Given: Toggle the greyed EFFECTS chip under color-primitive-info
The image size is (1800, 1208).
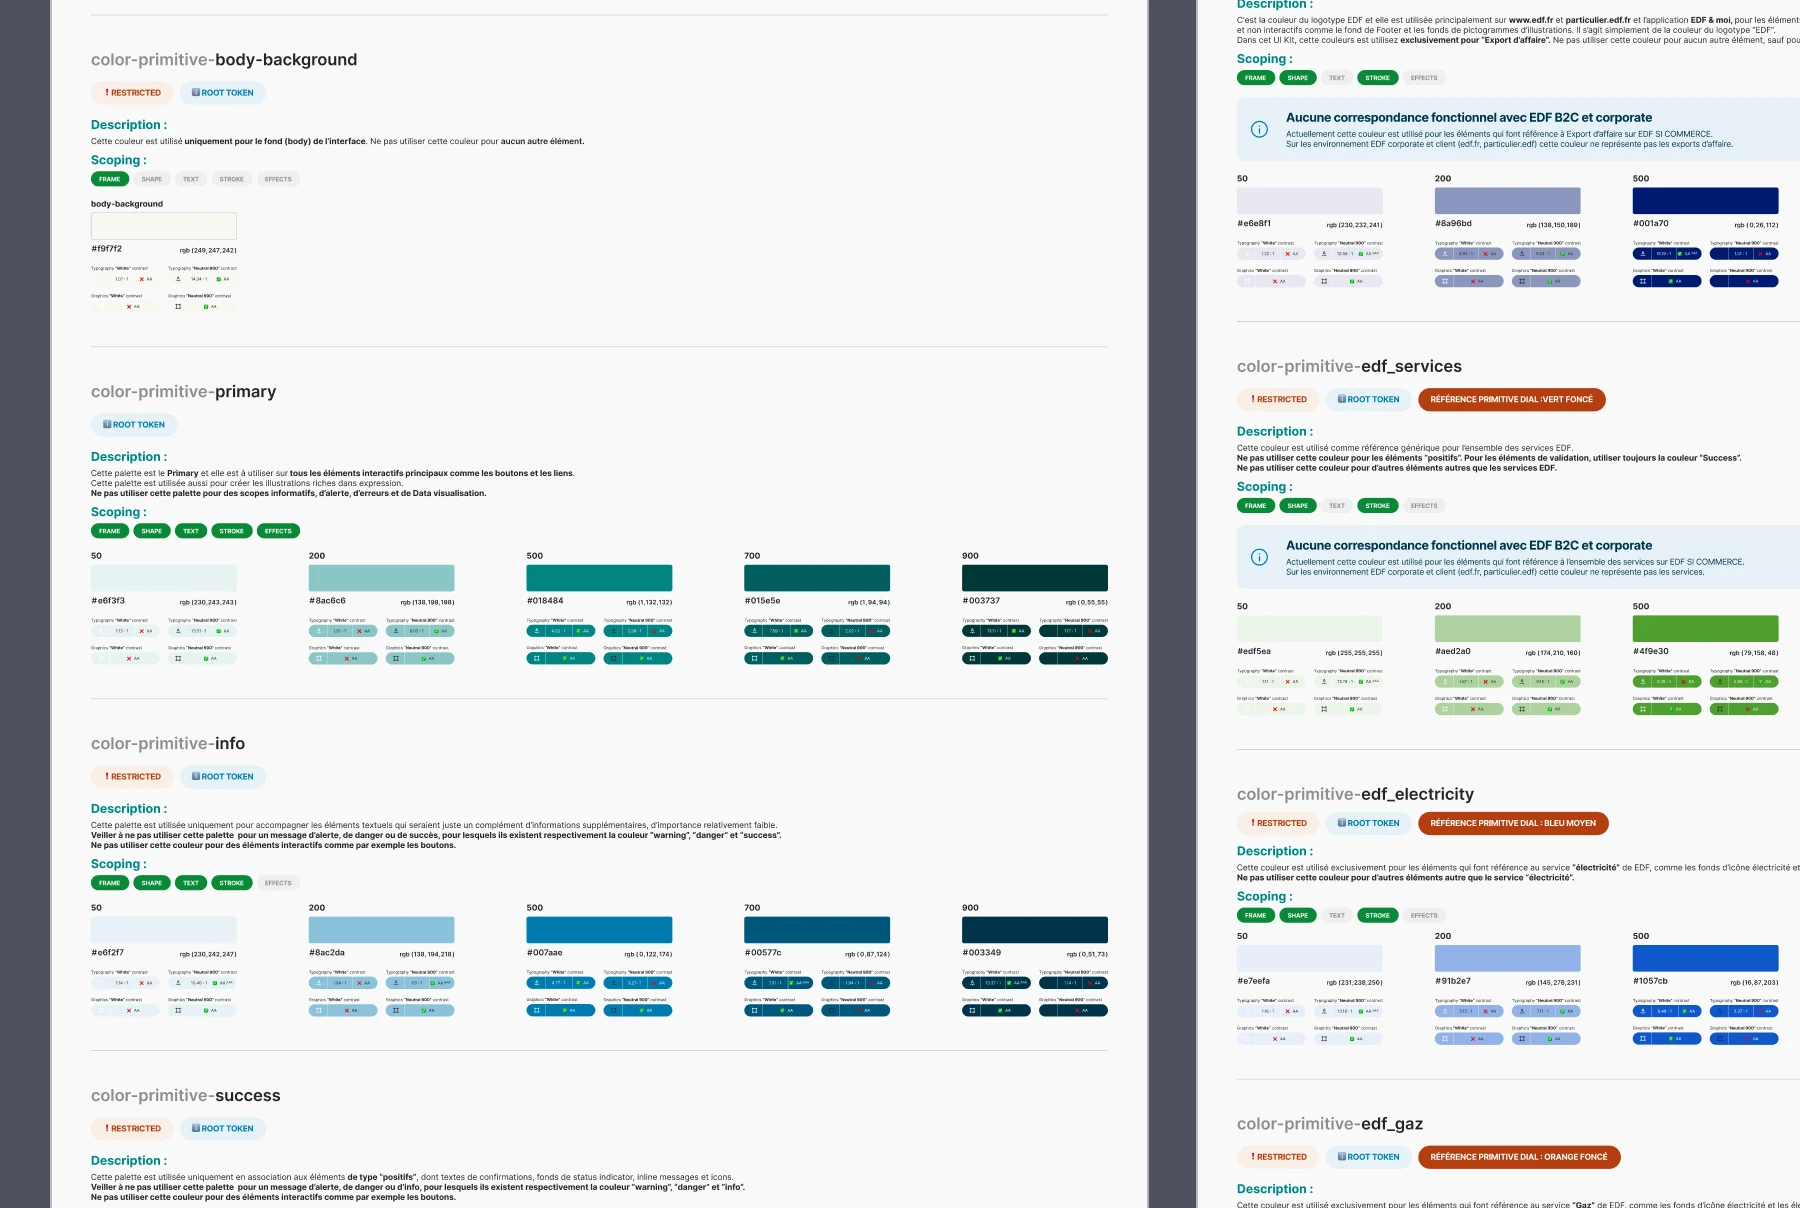Looking at the screenshot, I should 278,883.
